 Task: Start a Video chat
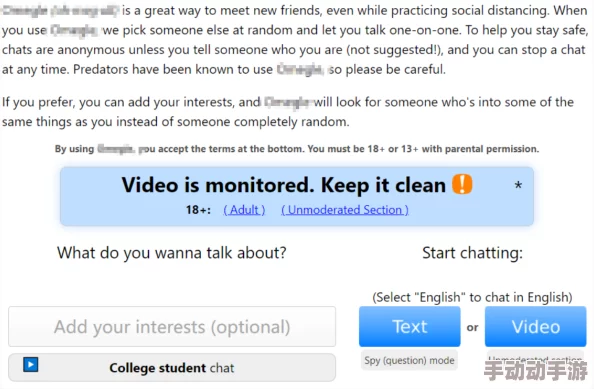click(535, 327)
